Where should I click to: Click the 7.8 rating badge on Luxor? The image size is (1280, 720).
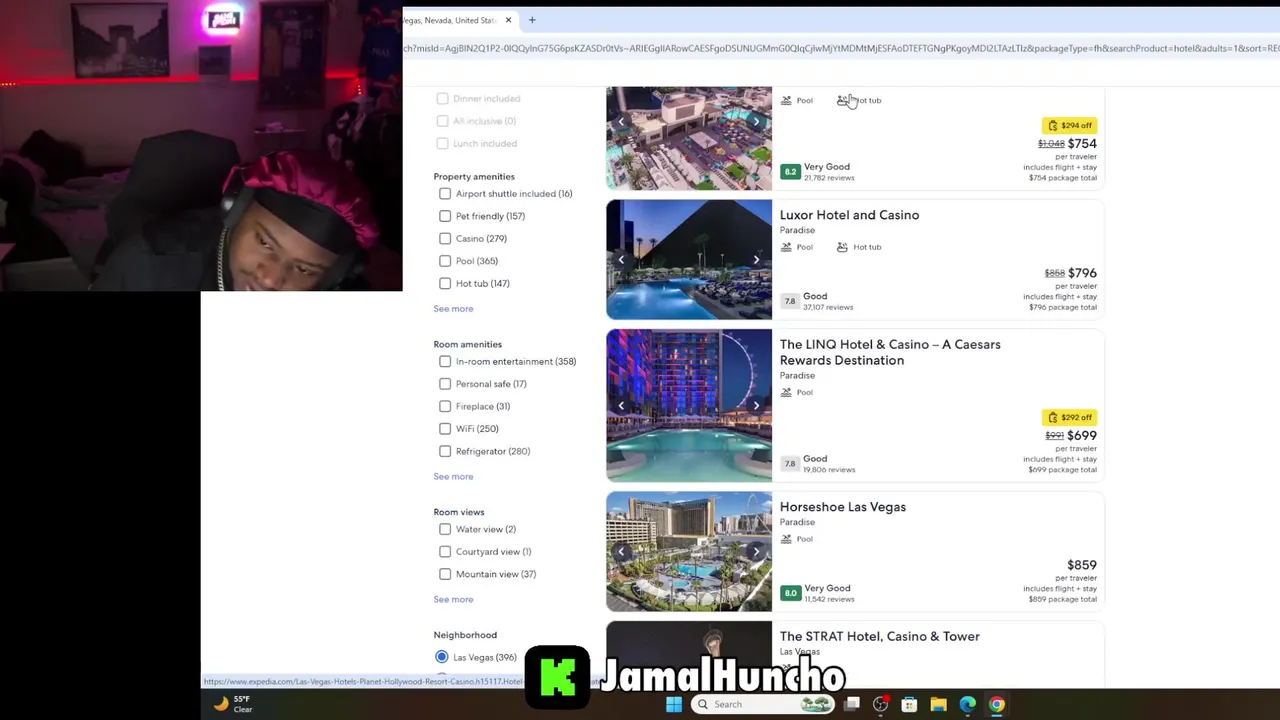[x=790, y=301]
